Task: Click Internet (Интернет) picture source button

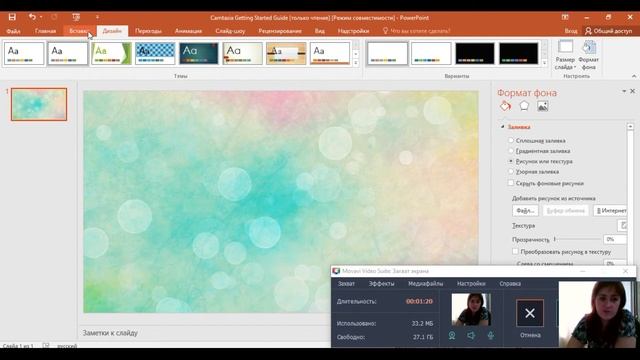Action: coord(611,211)
